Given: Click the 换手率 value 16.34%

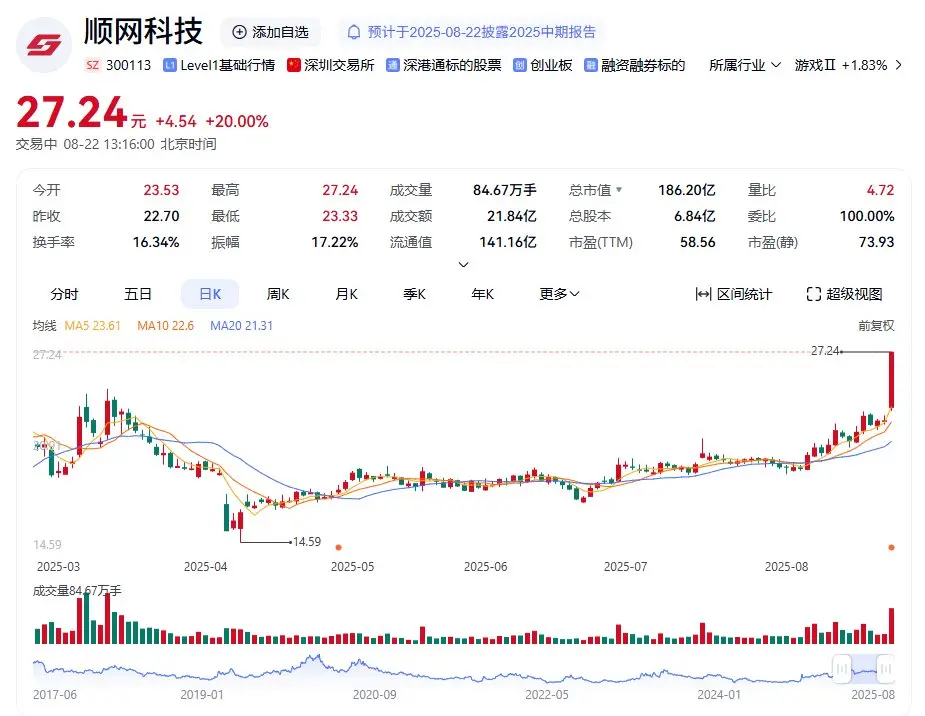Looking at the screenshot, I should coord(156,242).
